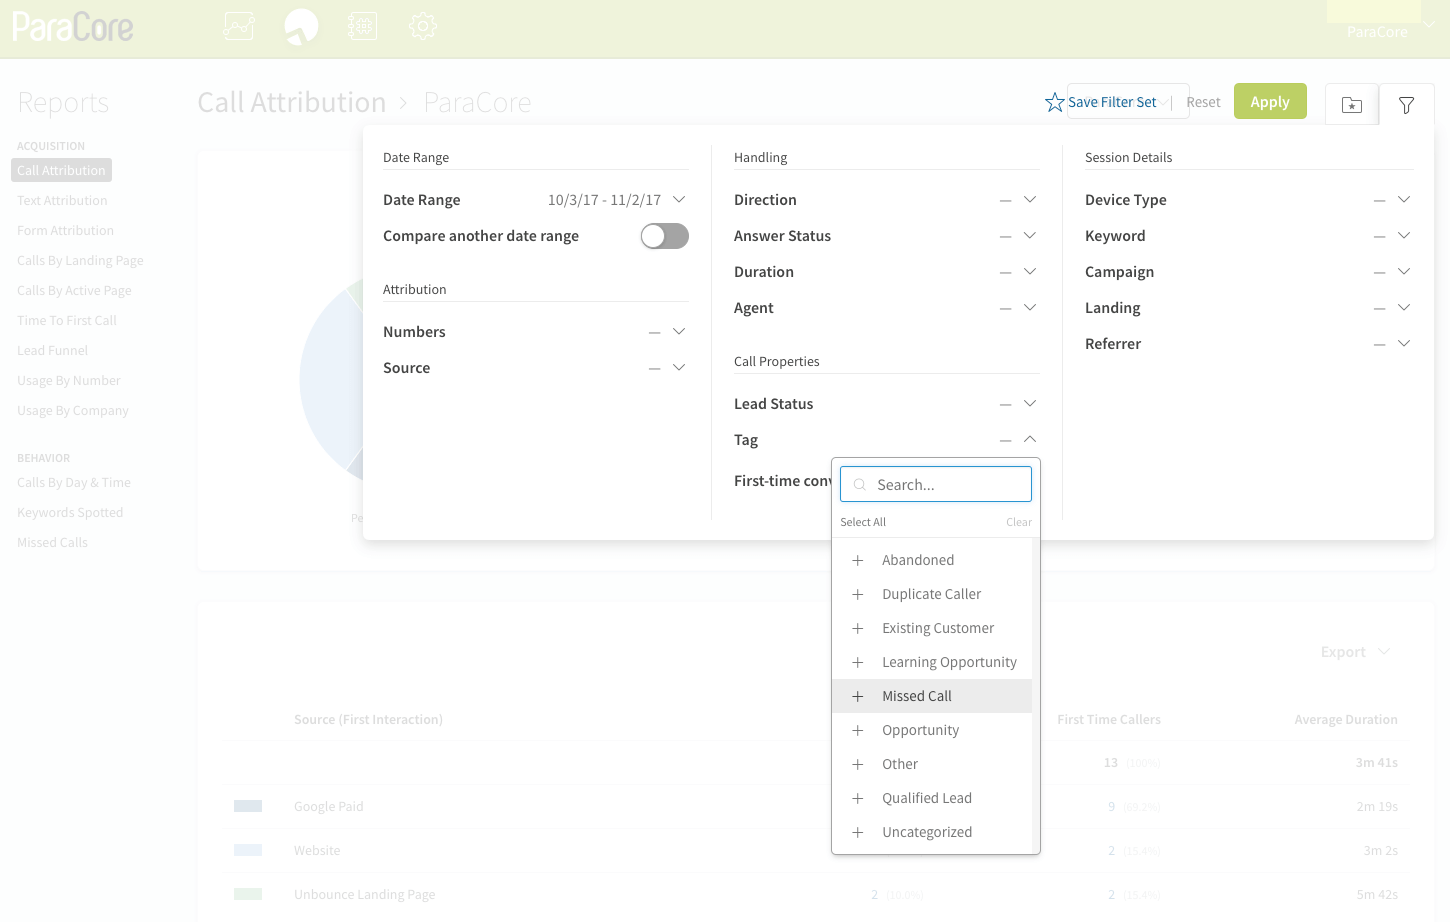The height and width of the screenshot is (922, 1450).
Task: Add the Abandoned tag with its plus icon
Action: coord(858,560)
